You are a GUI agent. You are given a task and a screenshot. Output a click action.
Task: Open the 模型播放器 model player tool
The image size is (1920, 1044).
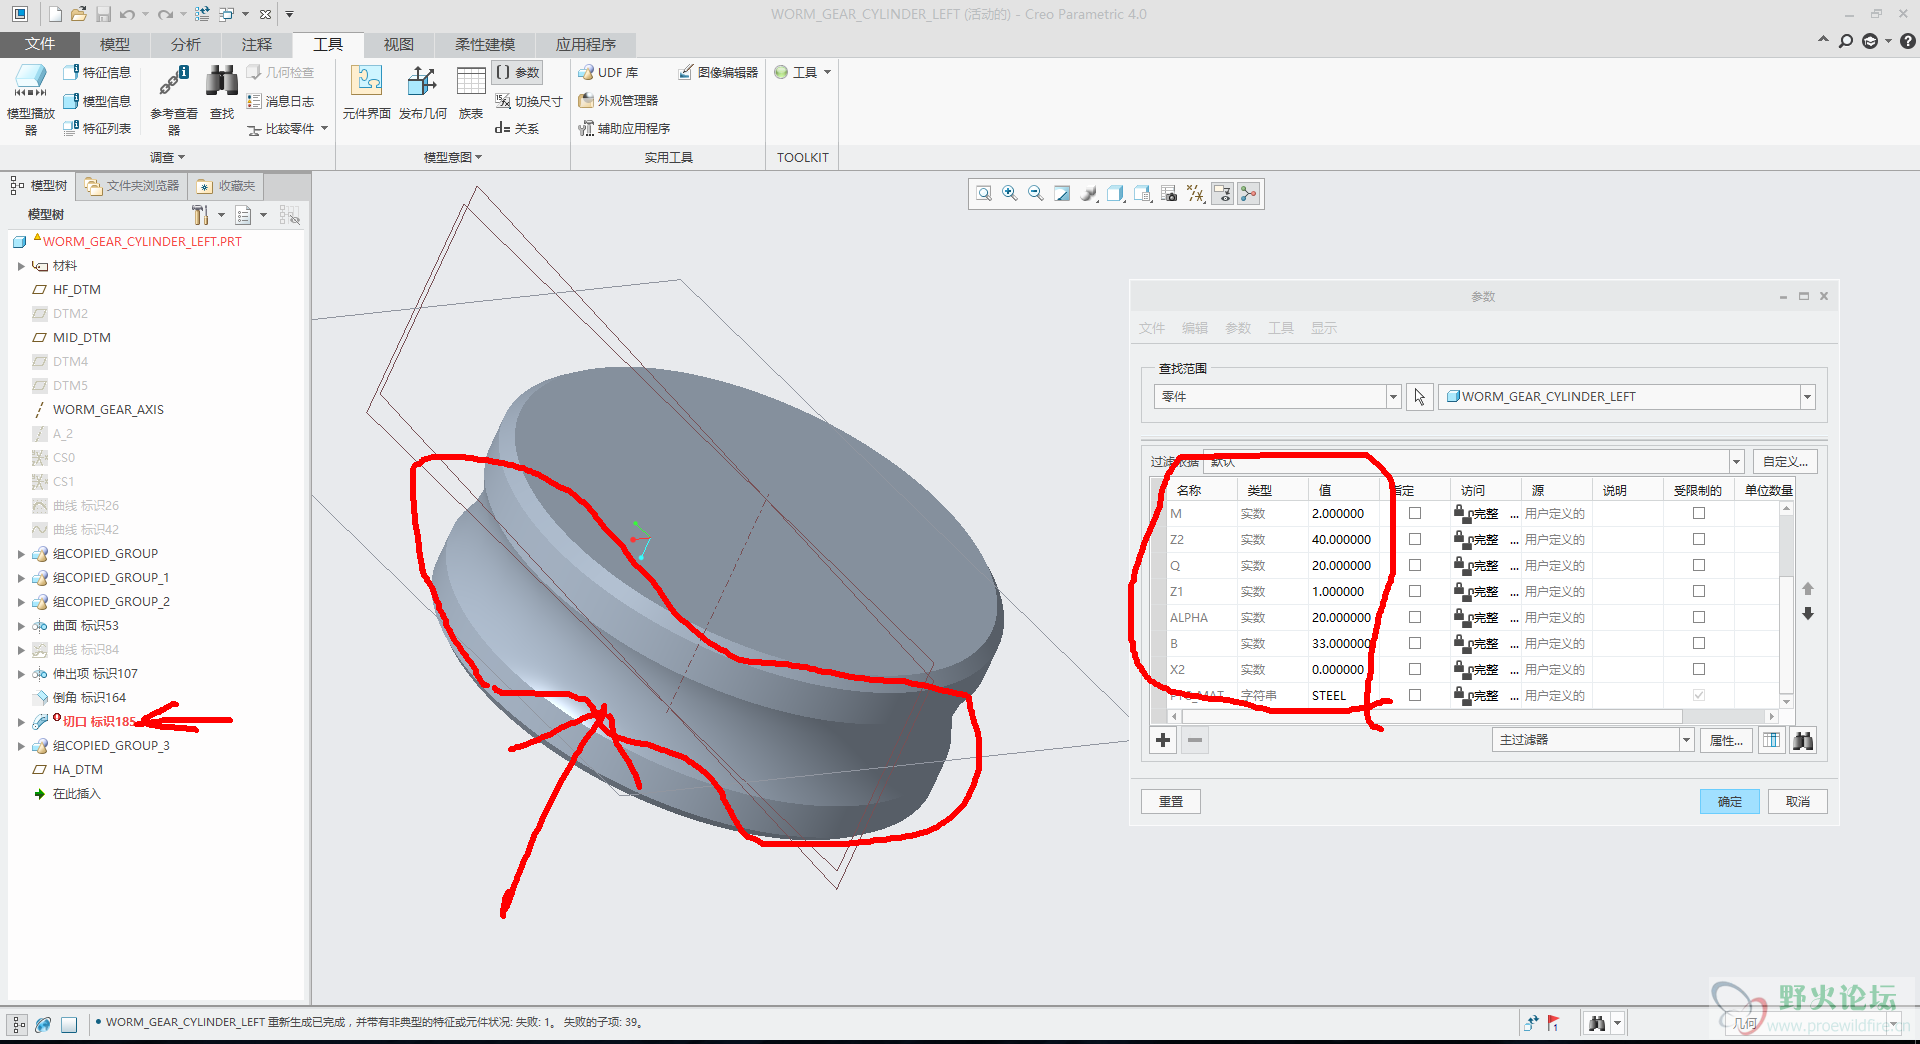30,99
